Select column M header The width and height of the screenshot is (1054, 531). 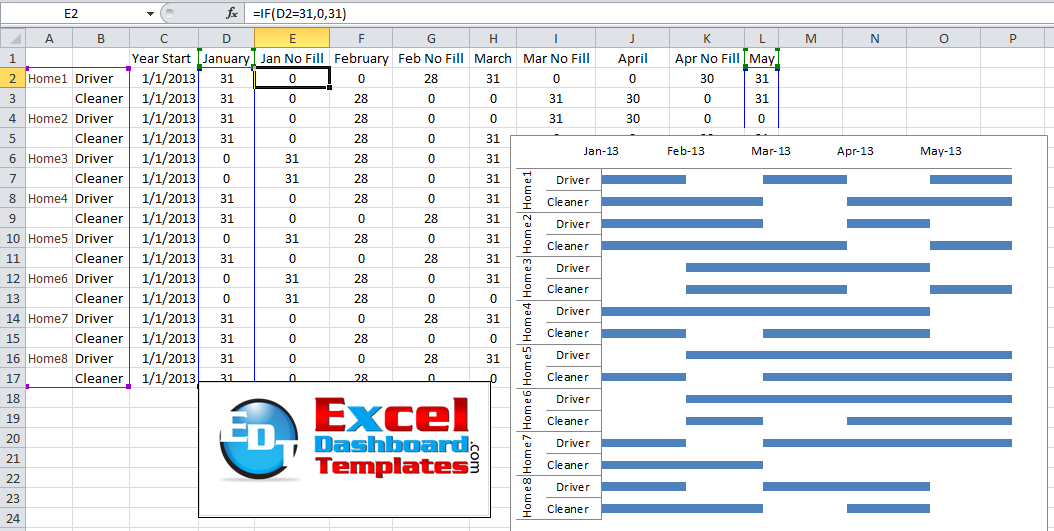(810, 38)
